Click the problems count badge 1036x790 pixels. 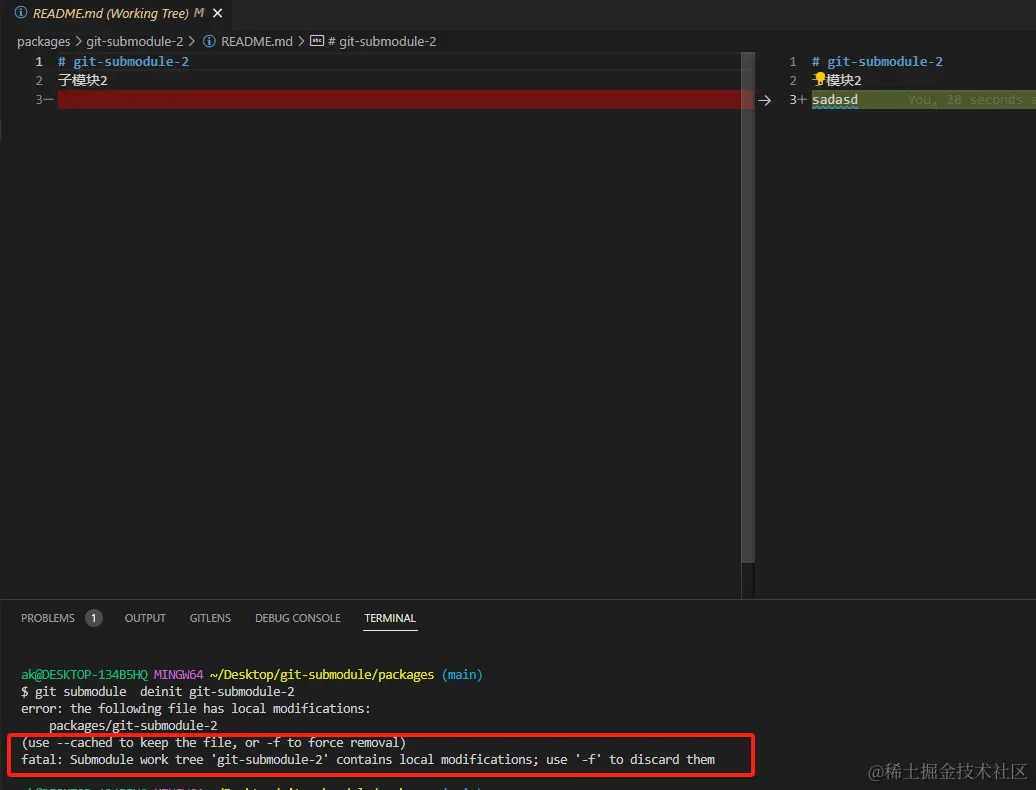click(x=94, y=618)
